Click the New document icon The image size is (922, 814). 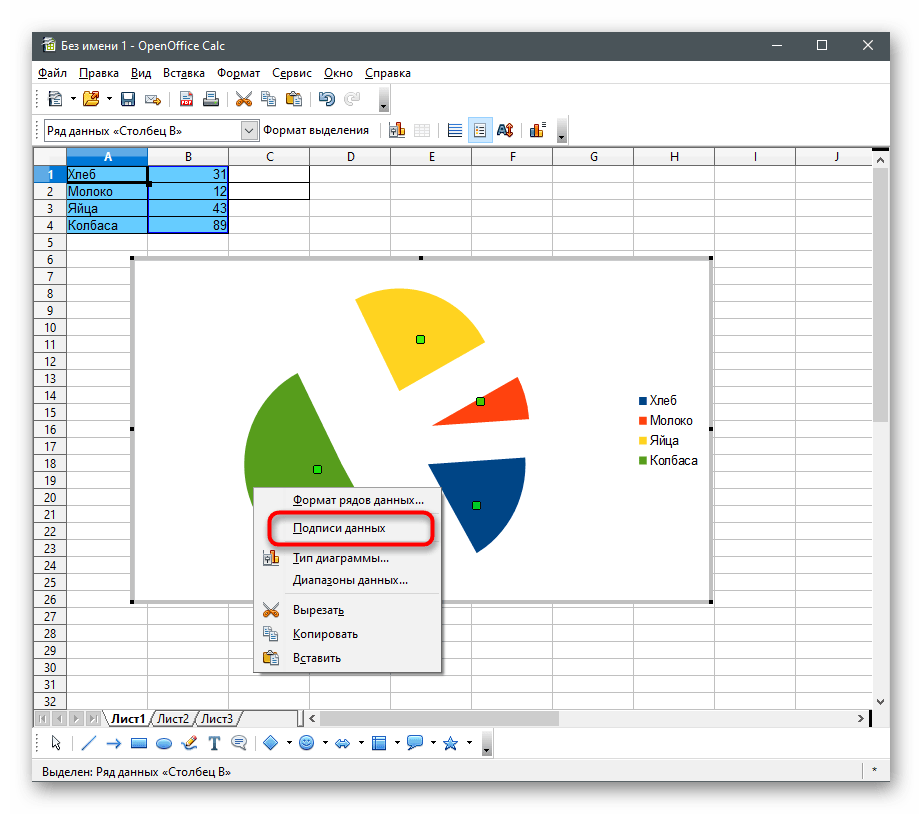pos(55,99)
